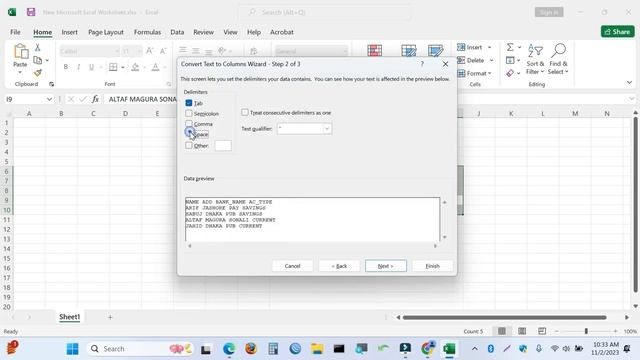Switch to Formulas tab
This screenshot has width=640, height=360.
[147, 32]
